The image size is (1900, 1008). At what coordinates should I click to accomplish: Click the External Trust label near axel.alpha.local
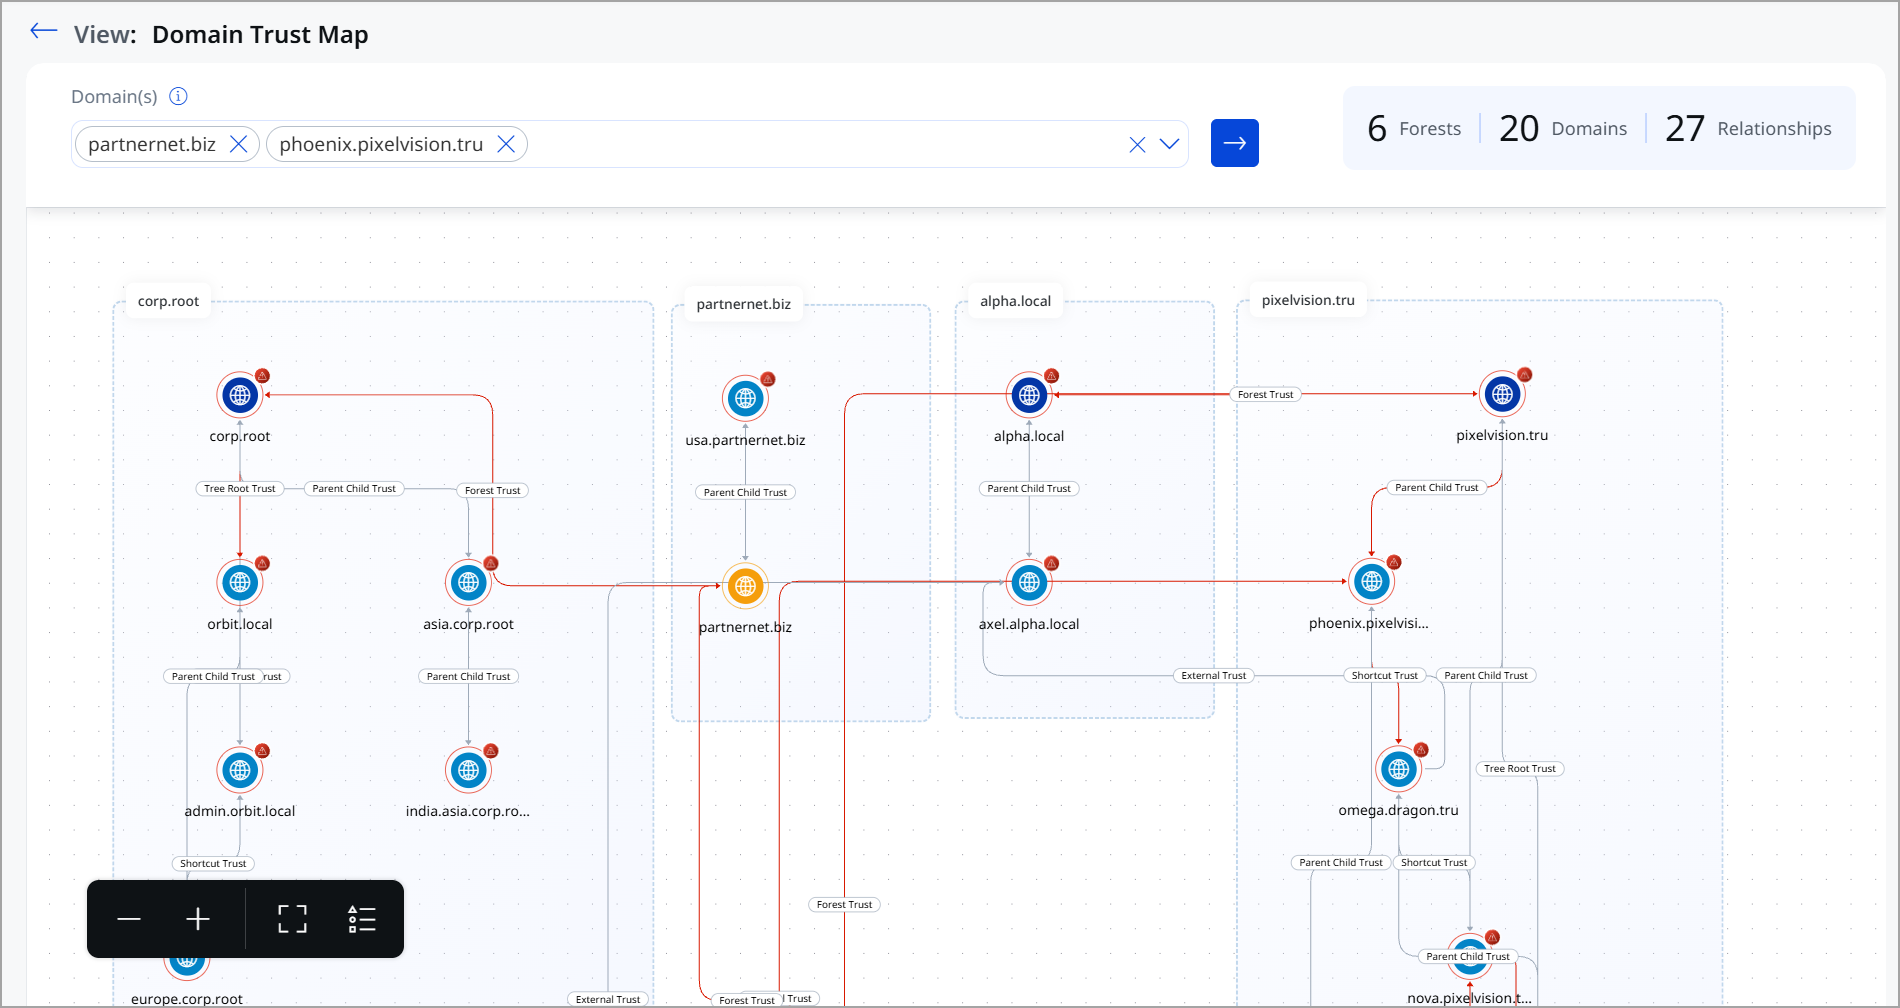[x=1213, y=676]
